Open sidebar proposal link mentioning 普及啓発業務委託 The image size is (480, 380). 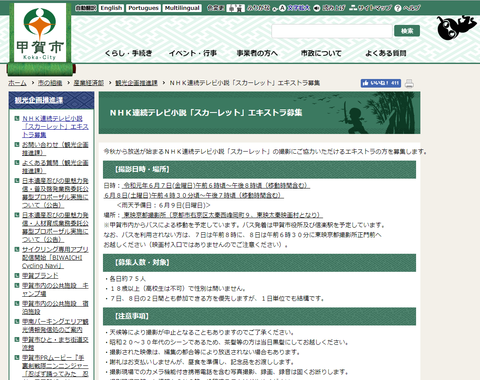[x=55, y=193]
